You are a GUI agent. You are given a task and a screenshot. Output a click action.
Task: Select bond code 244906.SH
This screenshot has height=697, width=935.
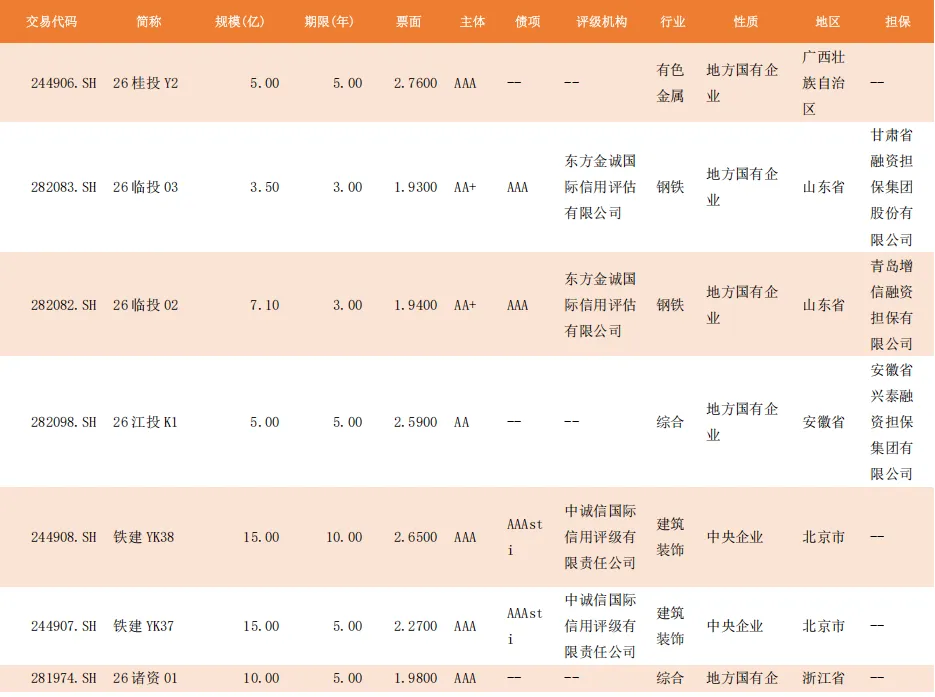coord(64,83)
